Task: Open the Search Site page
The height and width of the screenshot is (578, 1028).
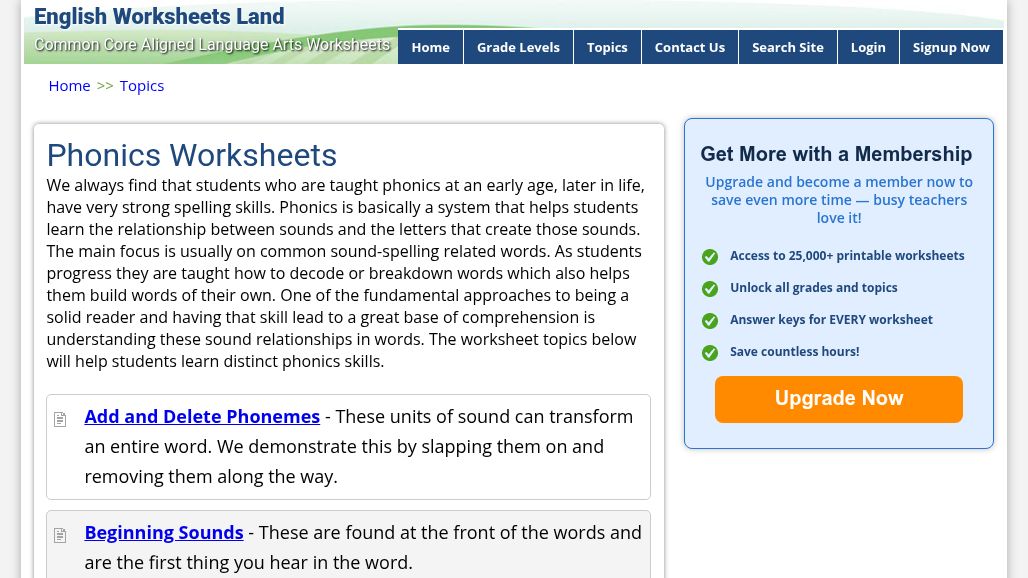Action: point(787,47)
